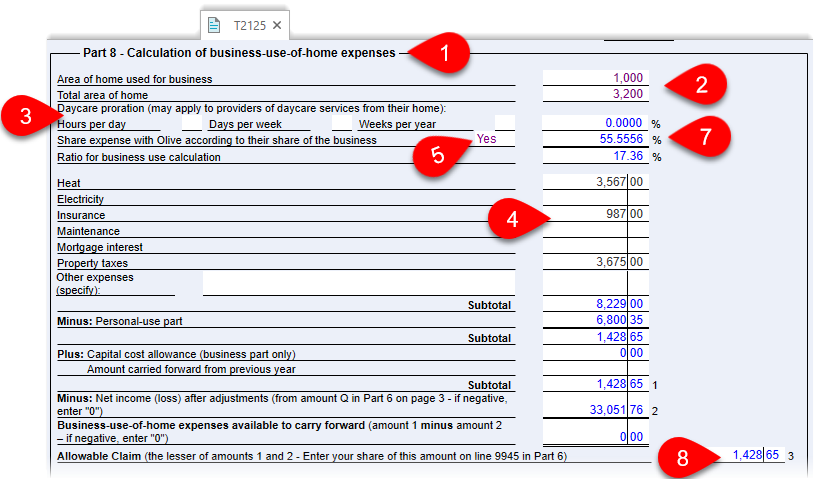The height and width of the screenshot is (479, 818).
Task: Edit the Heat expense amount 3,567
Action: coord(595,182)
